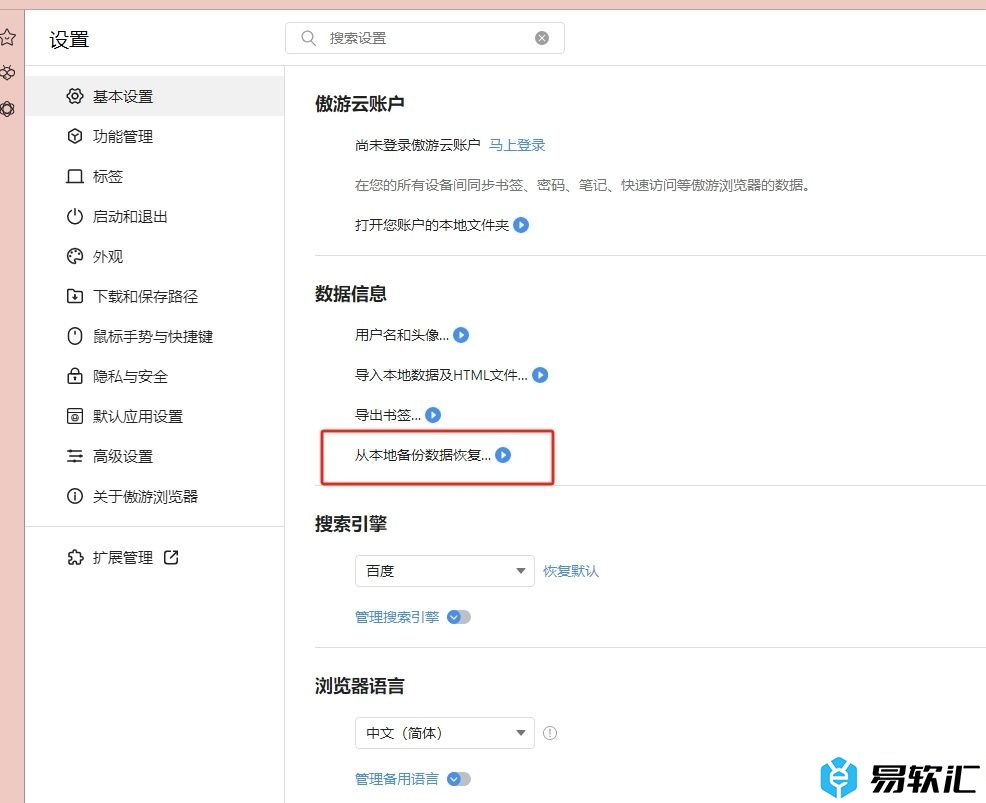Click the star icon in the left edge bar
Viewport: 986px width, 803px height.
coord(8,37)
